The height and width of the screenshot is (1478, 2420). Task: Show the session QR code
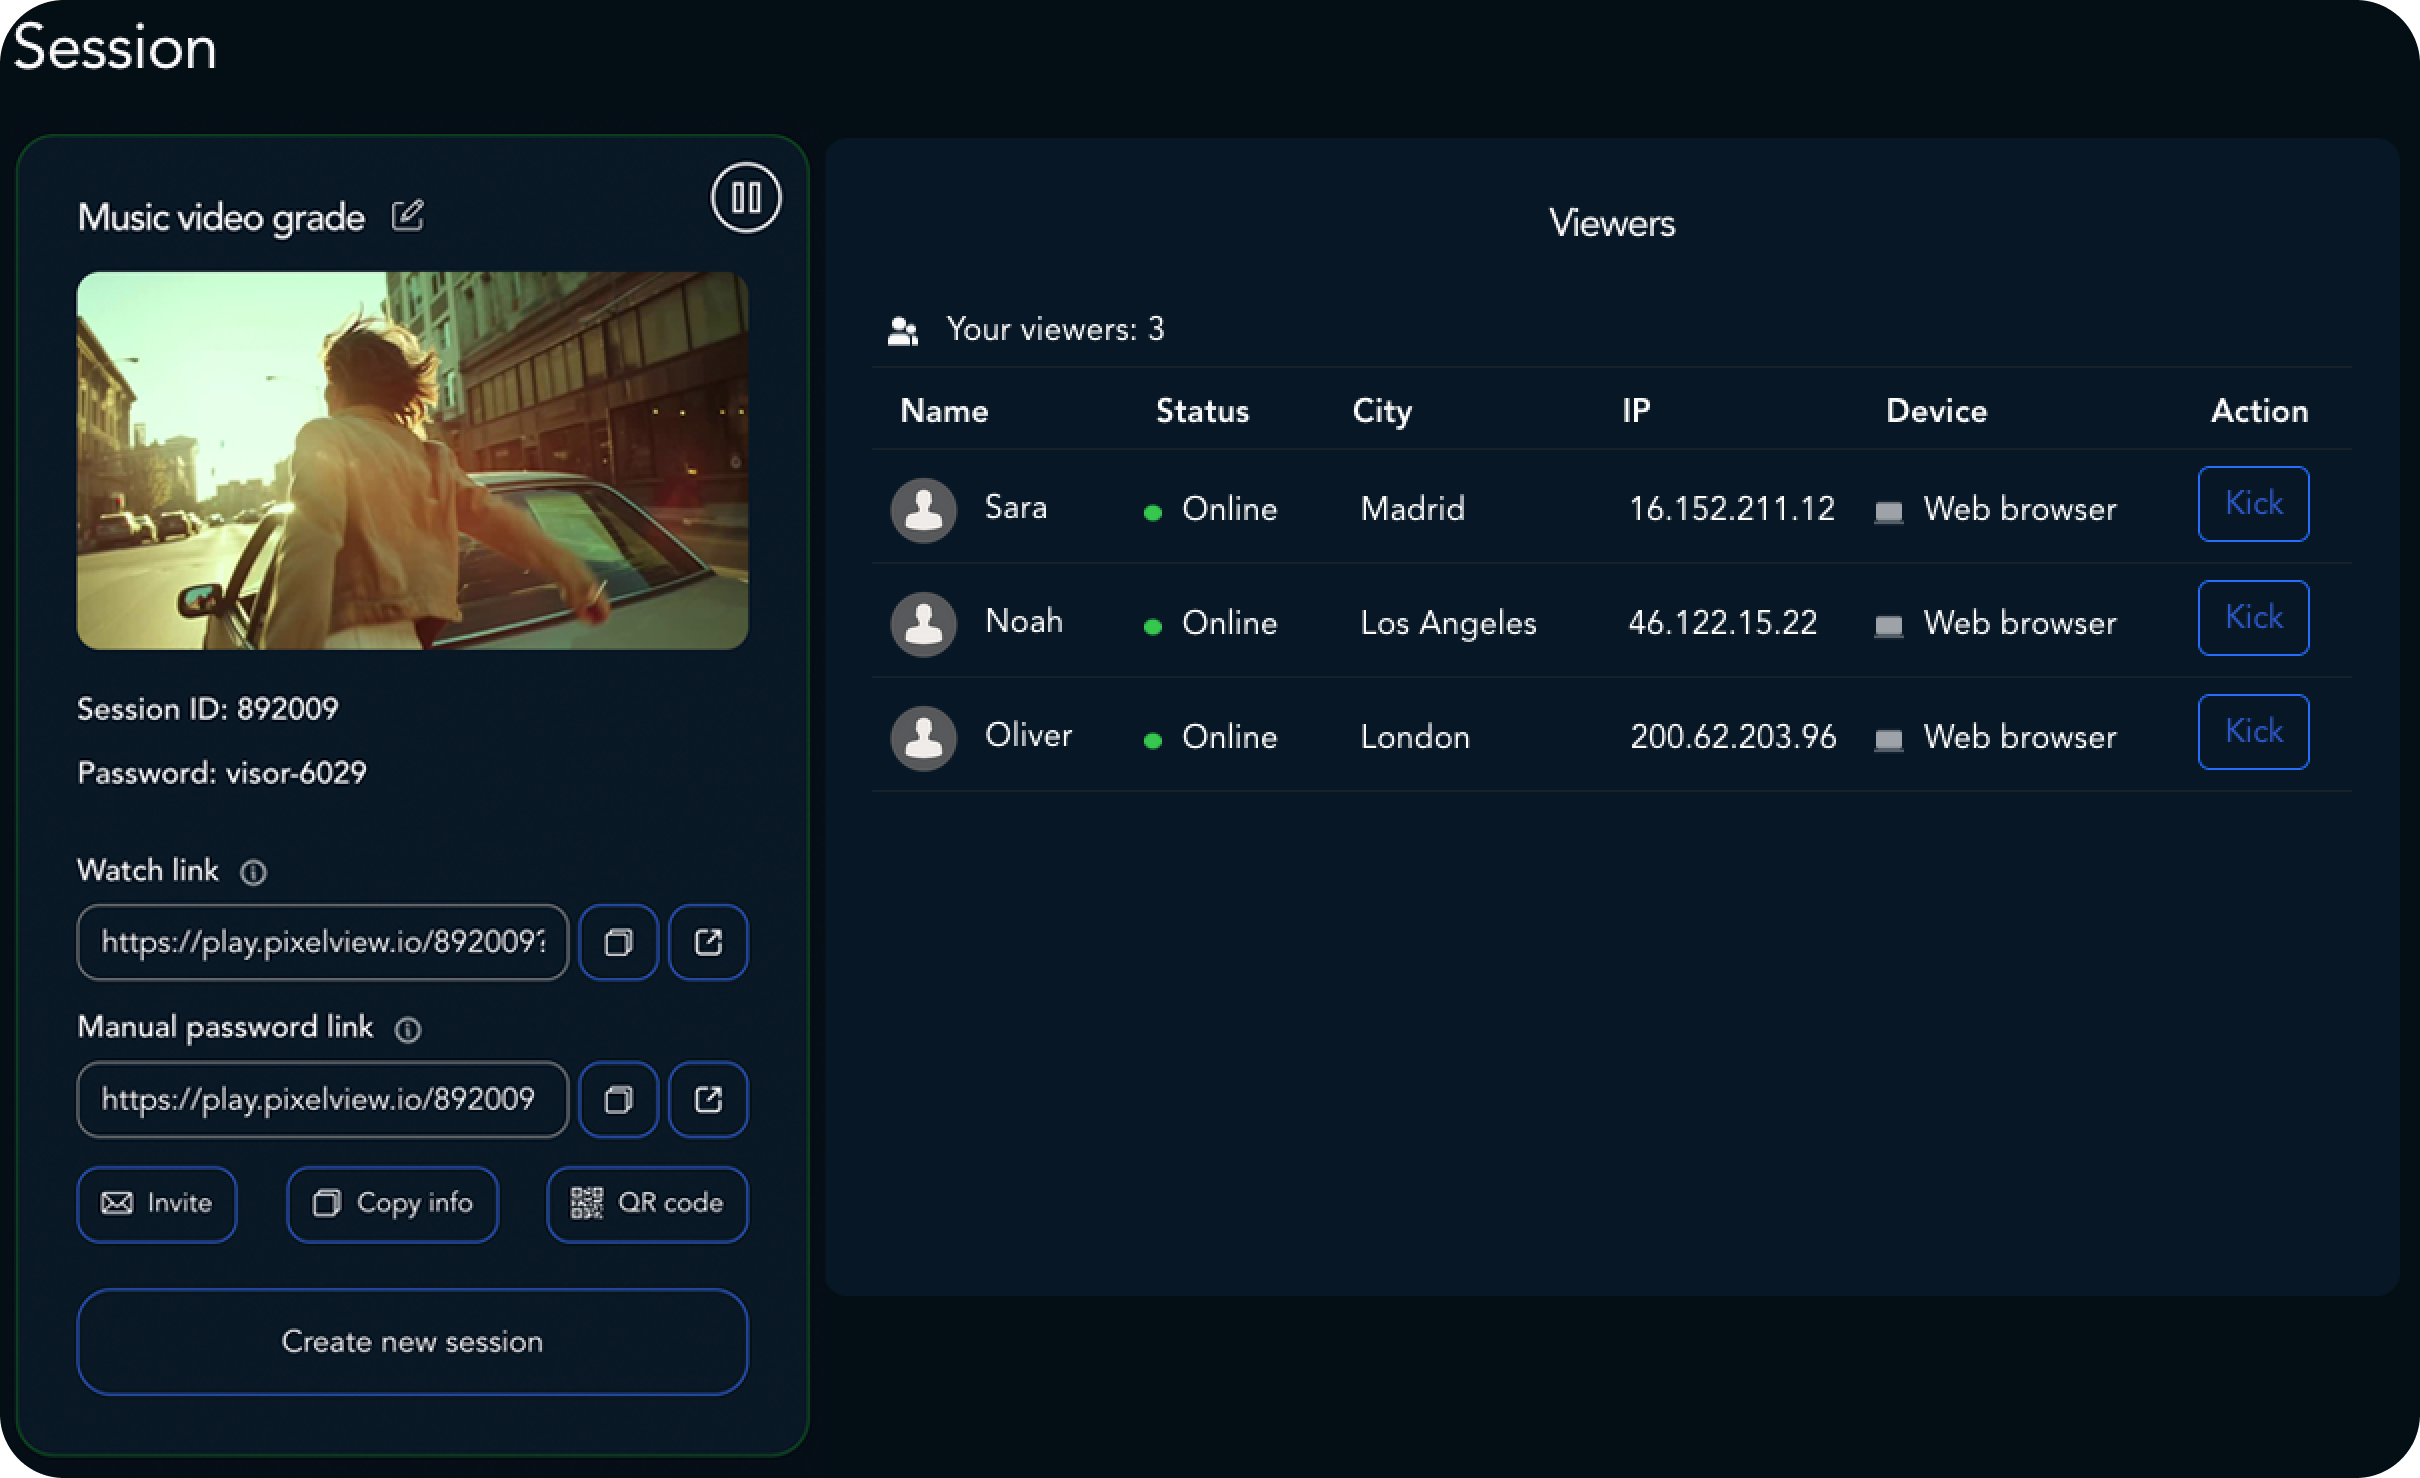point(647,1204)
